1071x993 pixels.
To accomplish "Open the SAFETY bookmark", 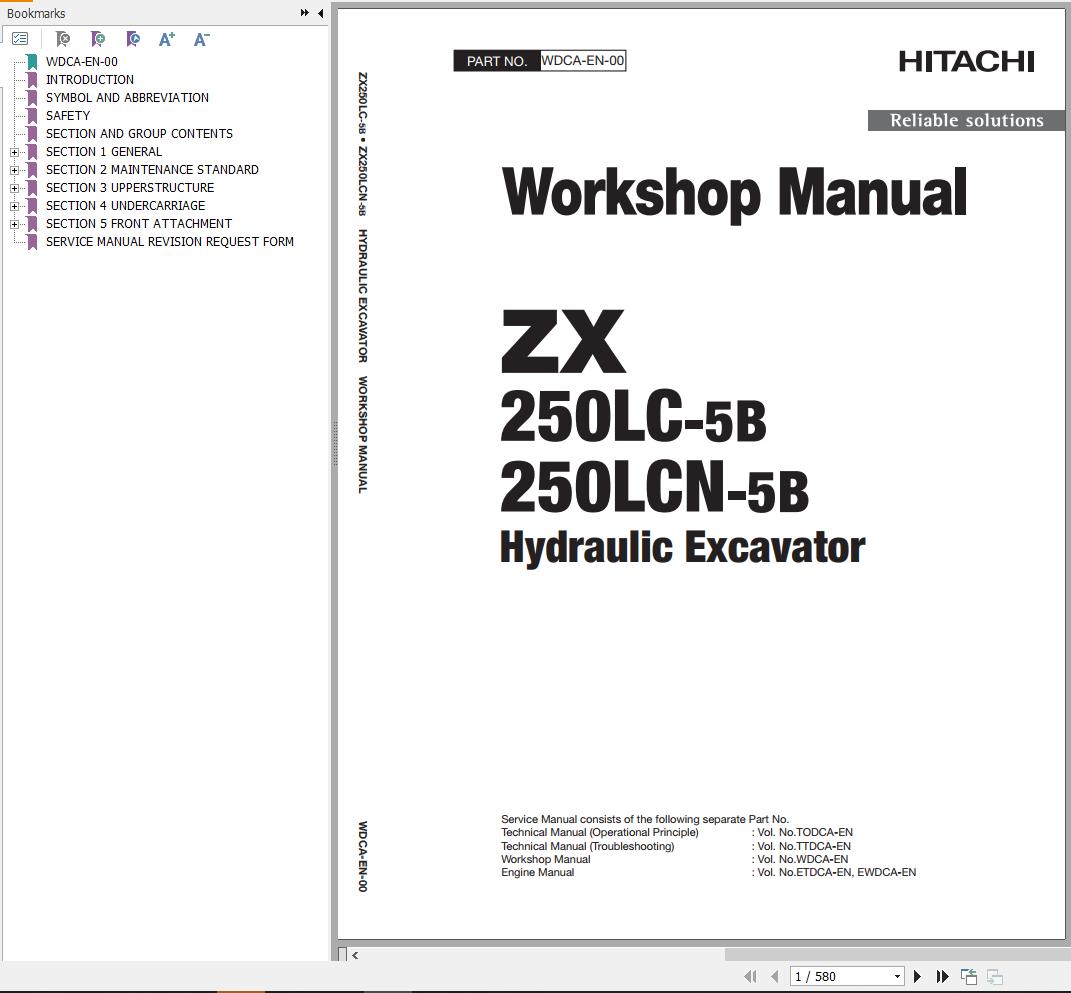I will coord(68,115).
